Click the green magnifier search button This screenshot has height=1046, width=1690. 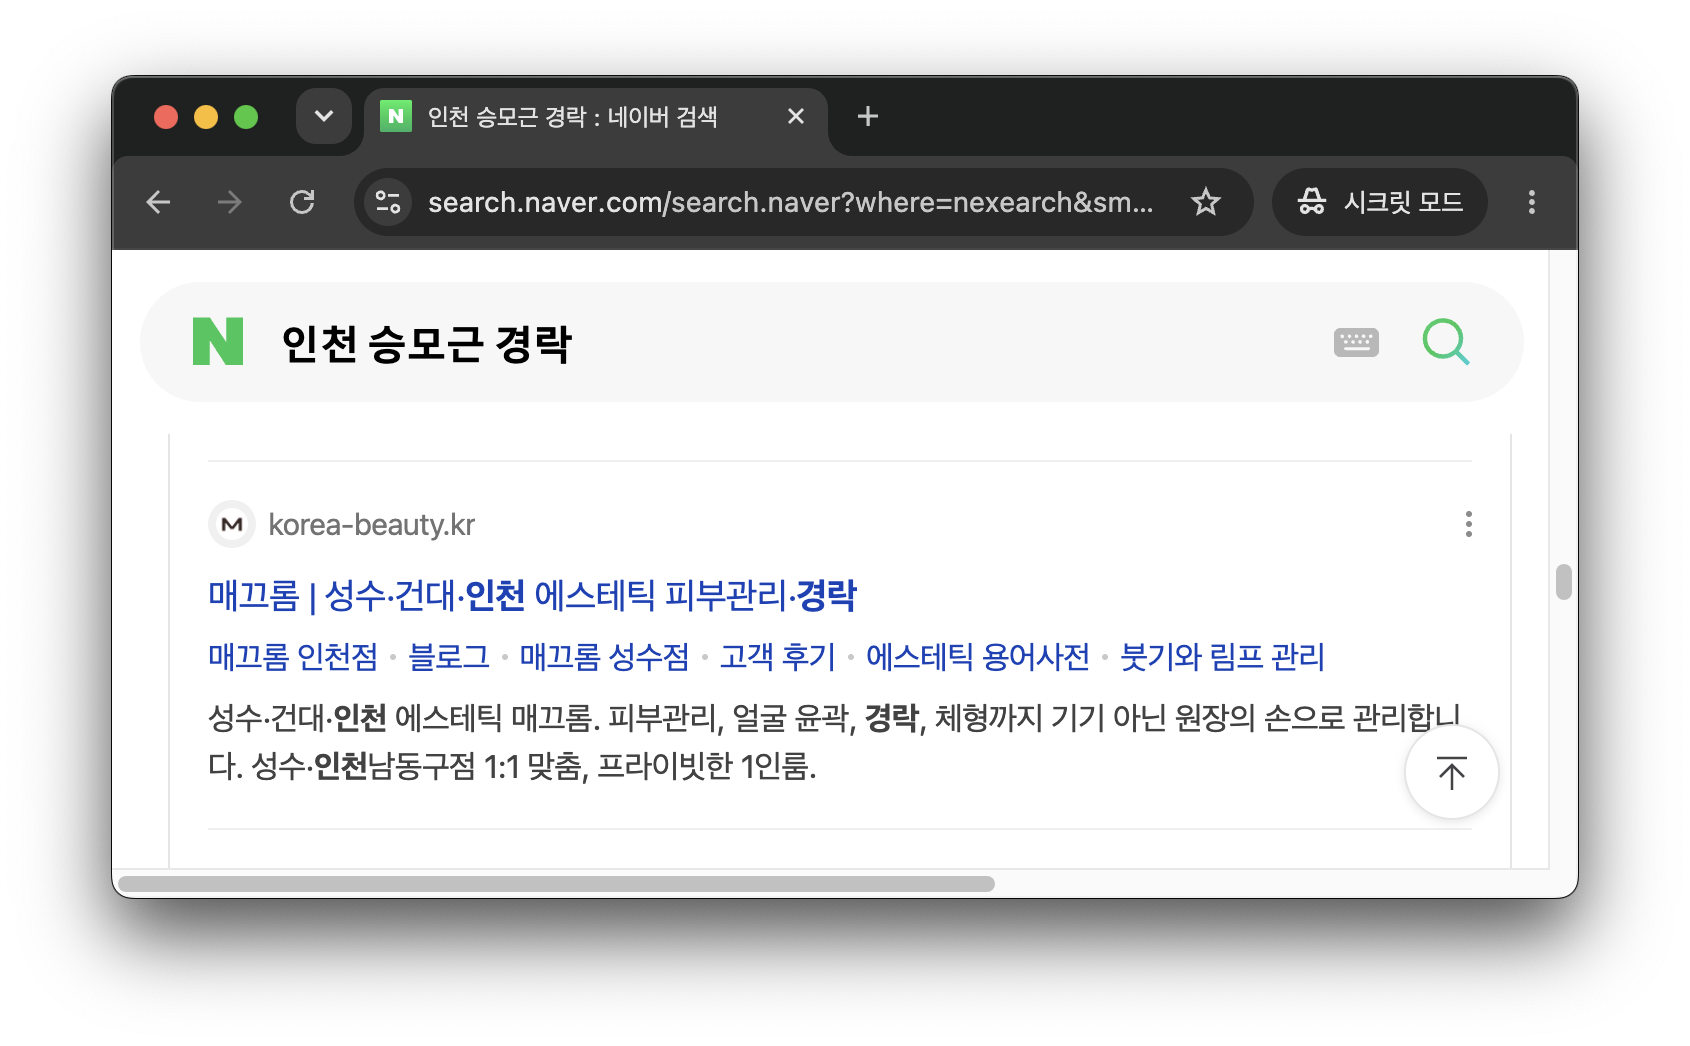point(1446,342)
